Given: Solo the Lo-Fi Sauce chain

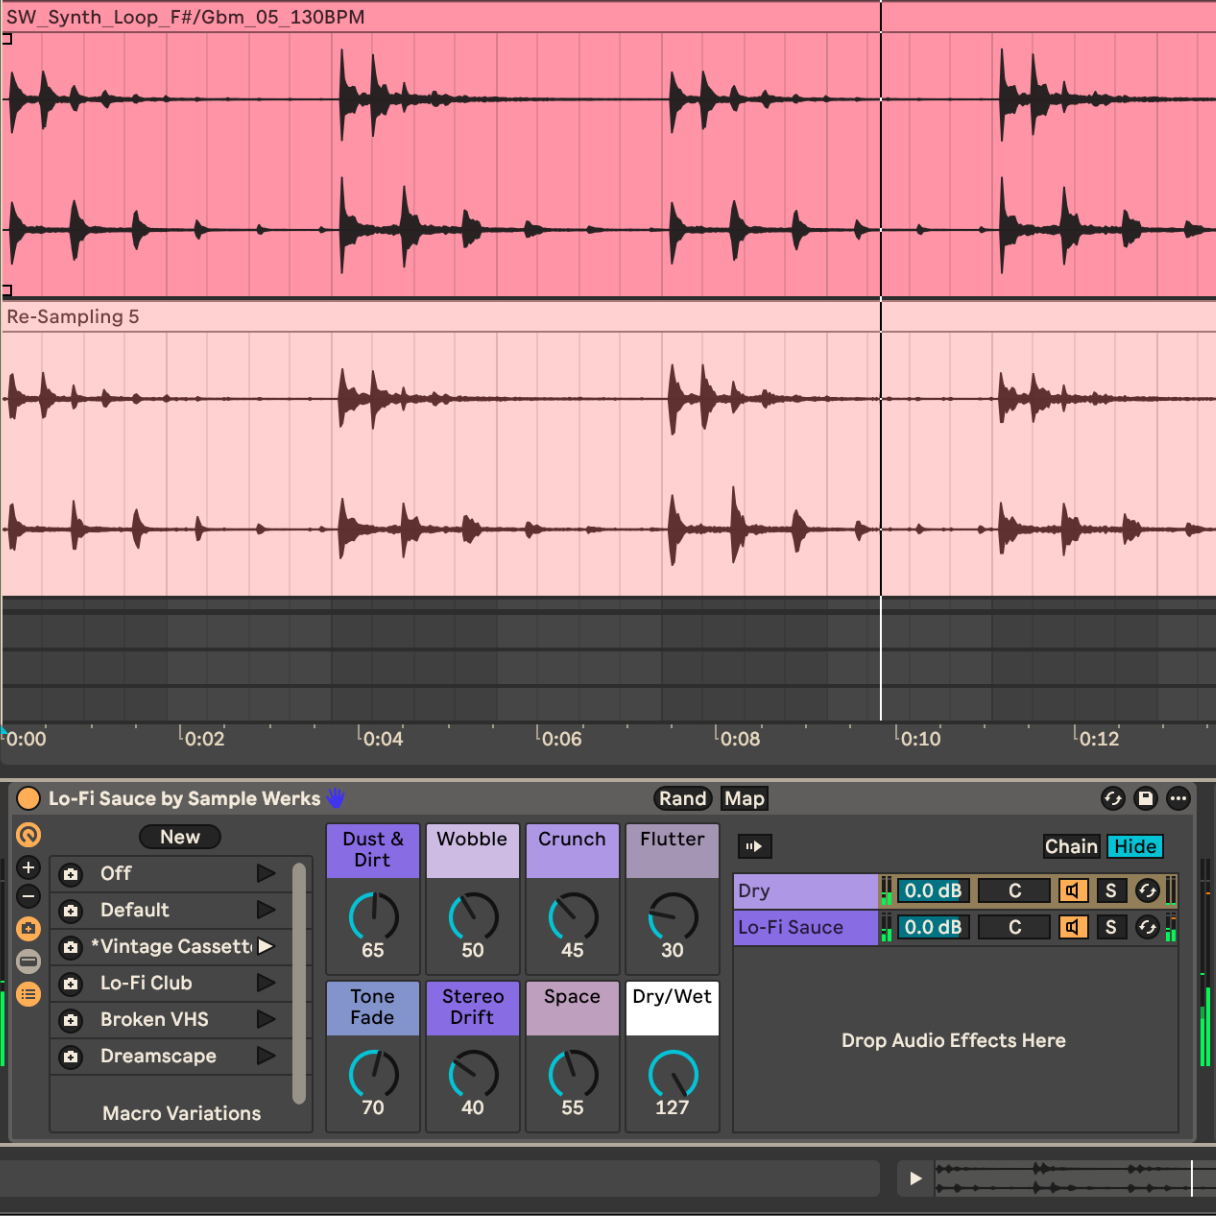Looking at the screenshot, I should [1110, 928].
